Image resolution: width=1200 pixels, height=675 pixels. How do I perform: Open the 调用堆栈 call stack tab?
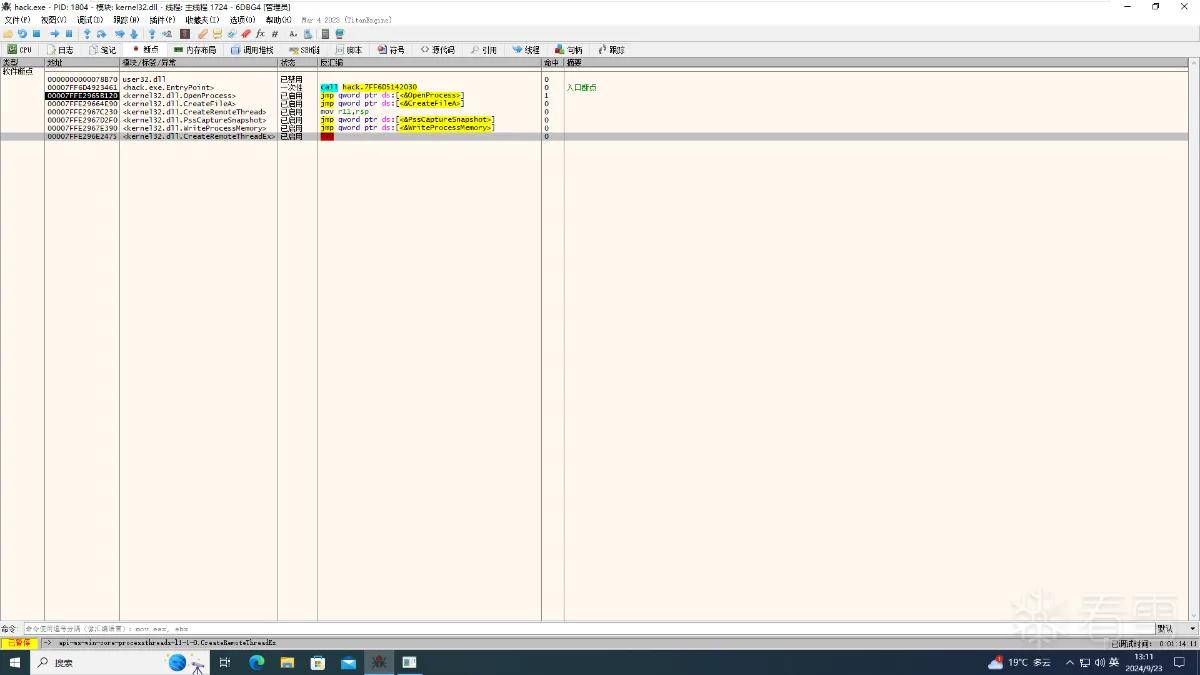(x=252, y=49)
